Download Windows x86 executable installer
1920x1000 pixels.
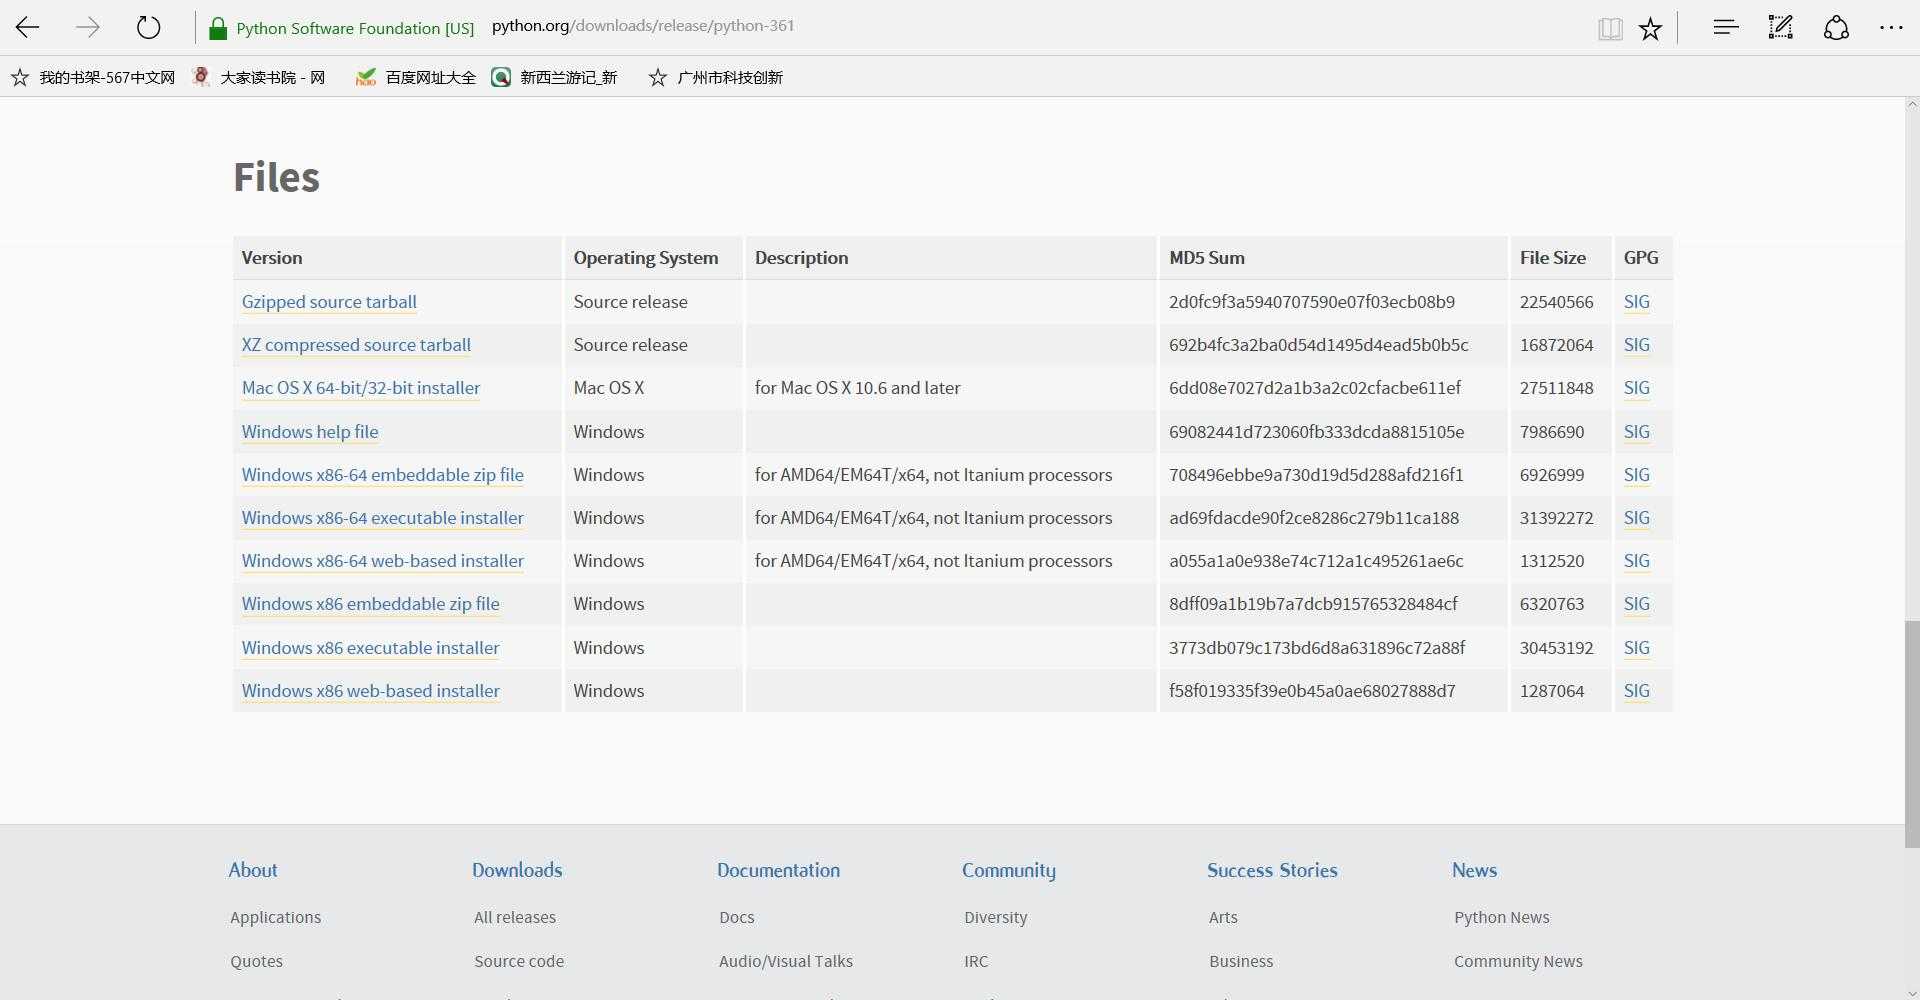pos(371,648)
